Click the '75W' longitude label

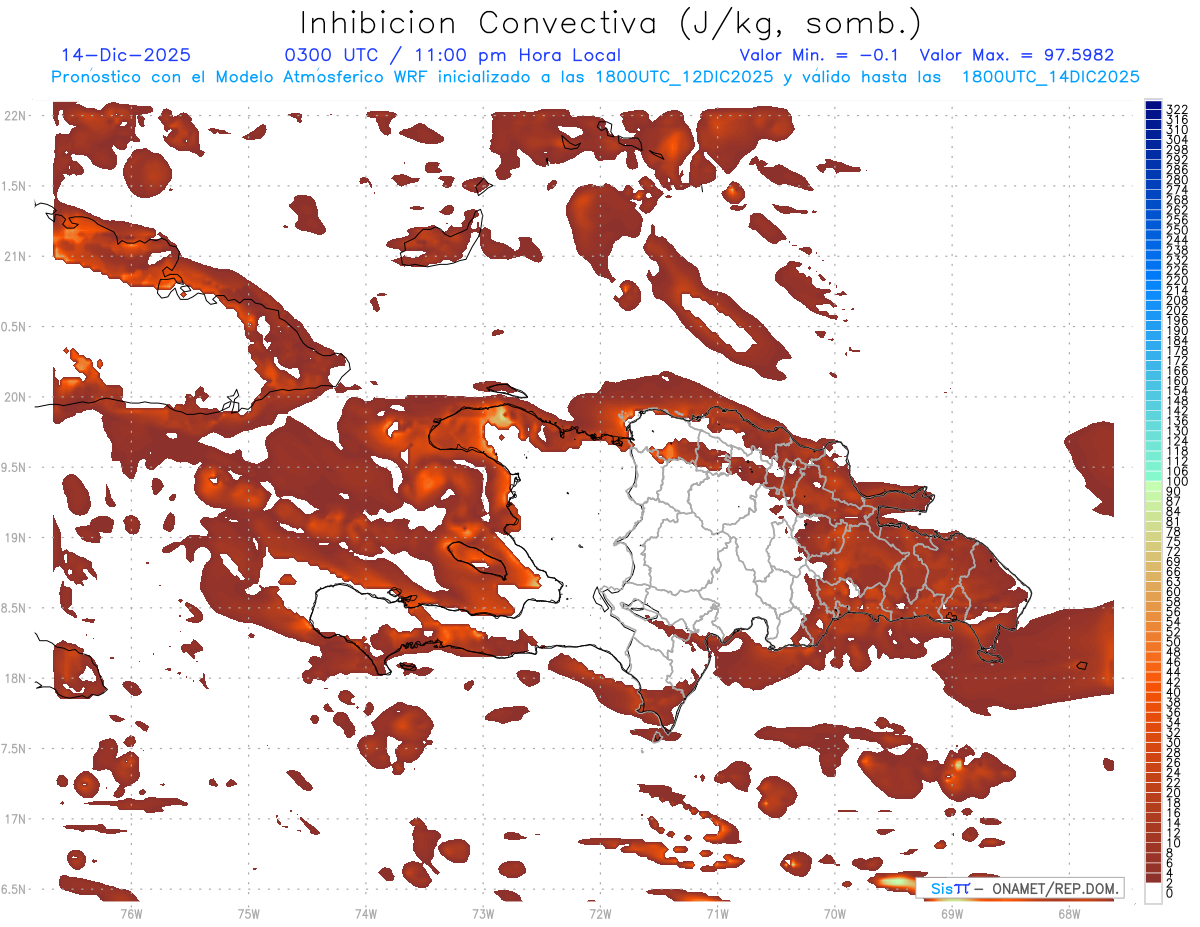248,913
